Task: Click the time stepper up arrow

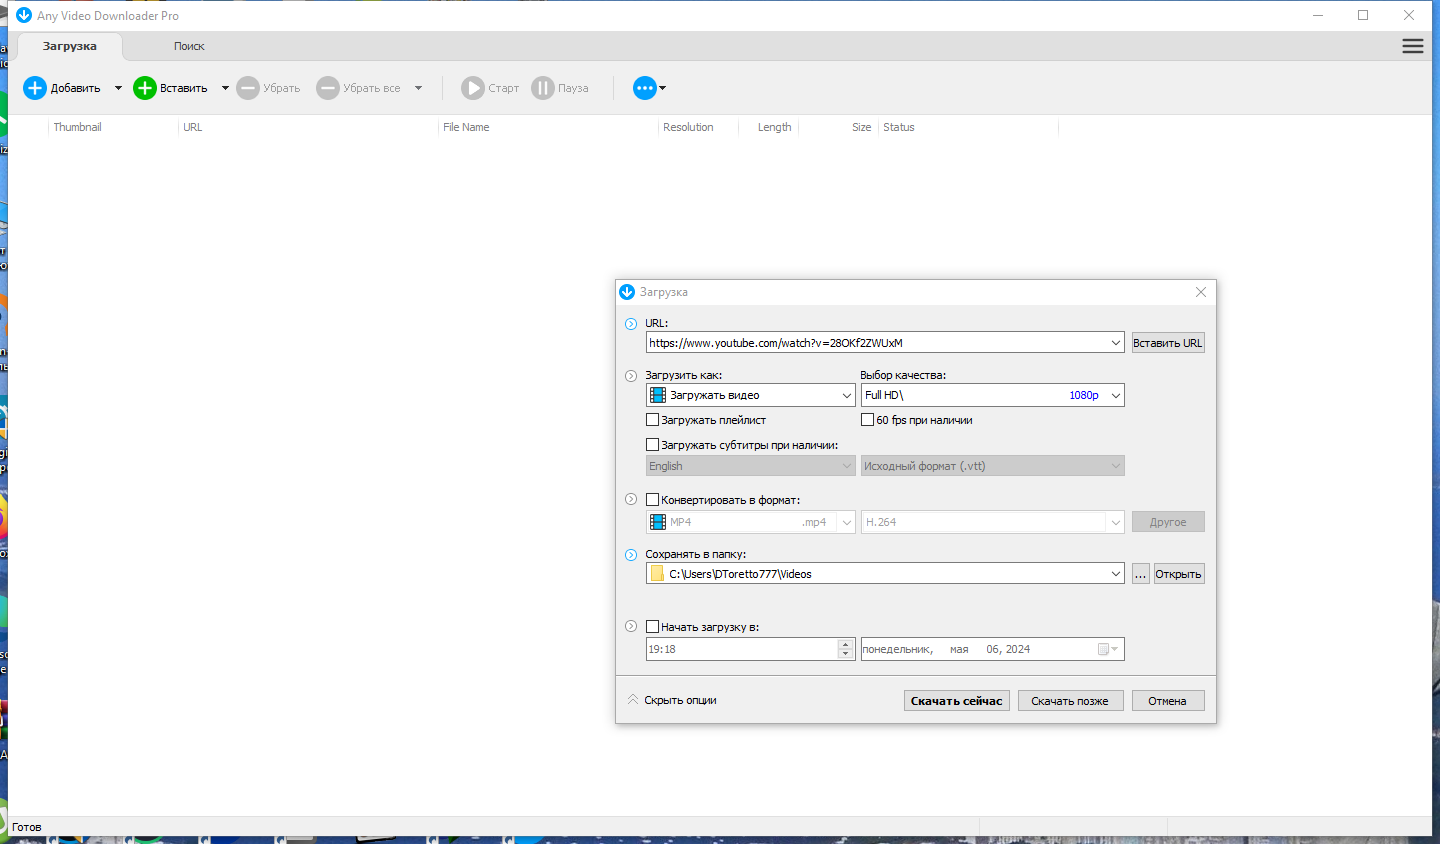Action: pyautogui.click(x=846, y=644)
